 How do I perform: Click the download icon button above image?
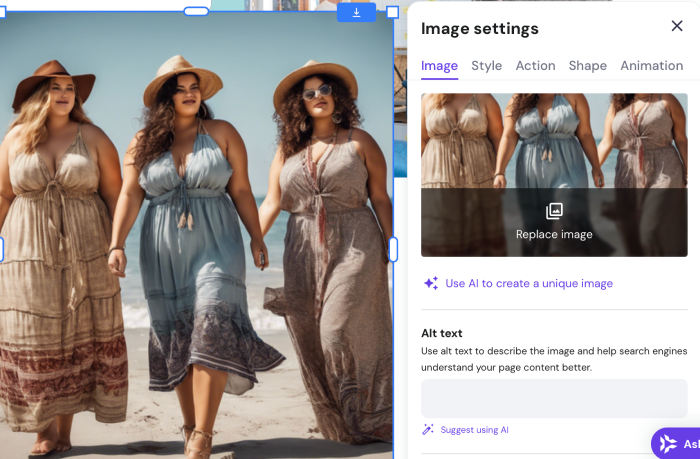click(x=356, y=13)
